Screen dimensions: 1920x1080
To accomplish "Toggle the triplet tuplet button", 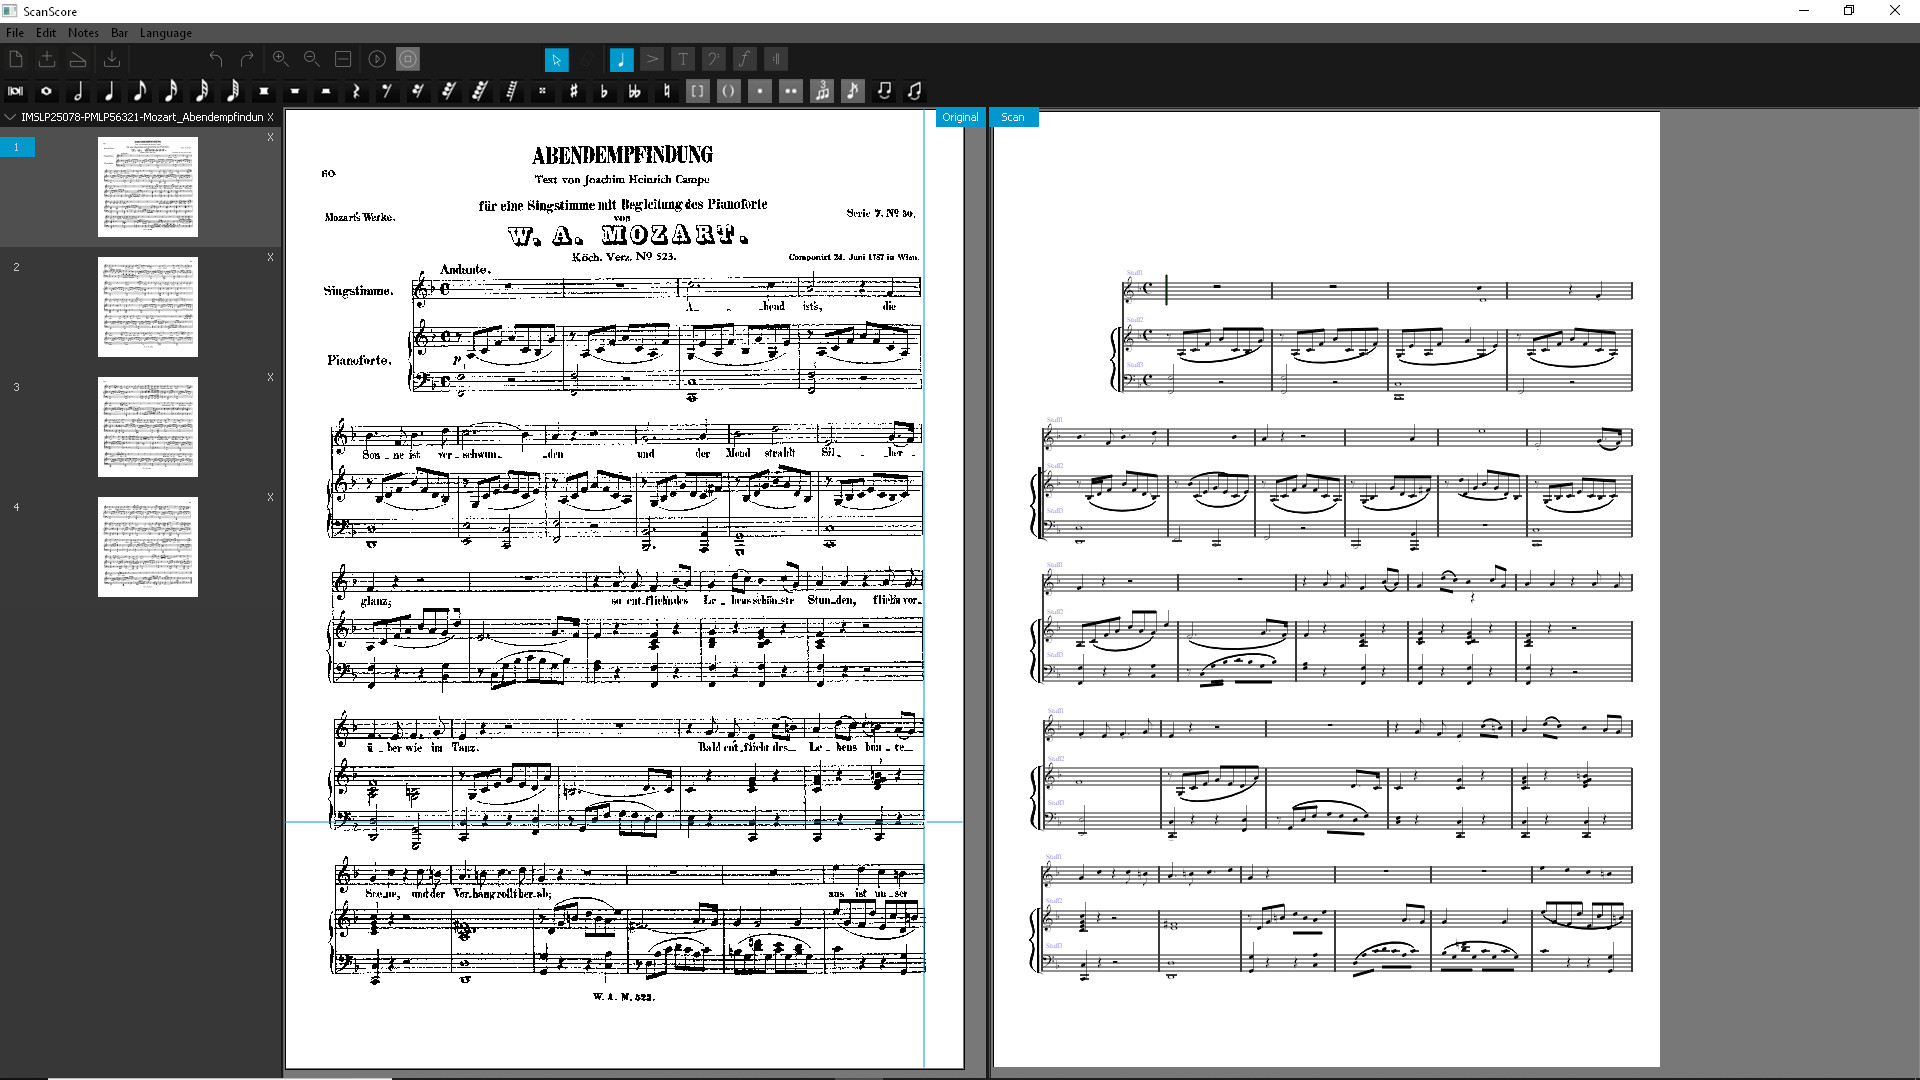I will (822, 91).
